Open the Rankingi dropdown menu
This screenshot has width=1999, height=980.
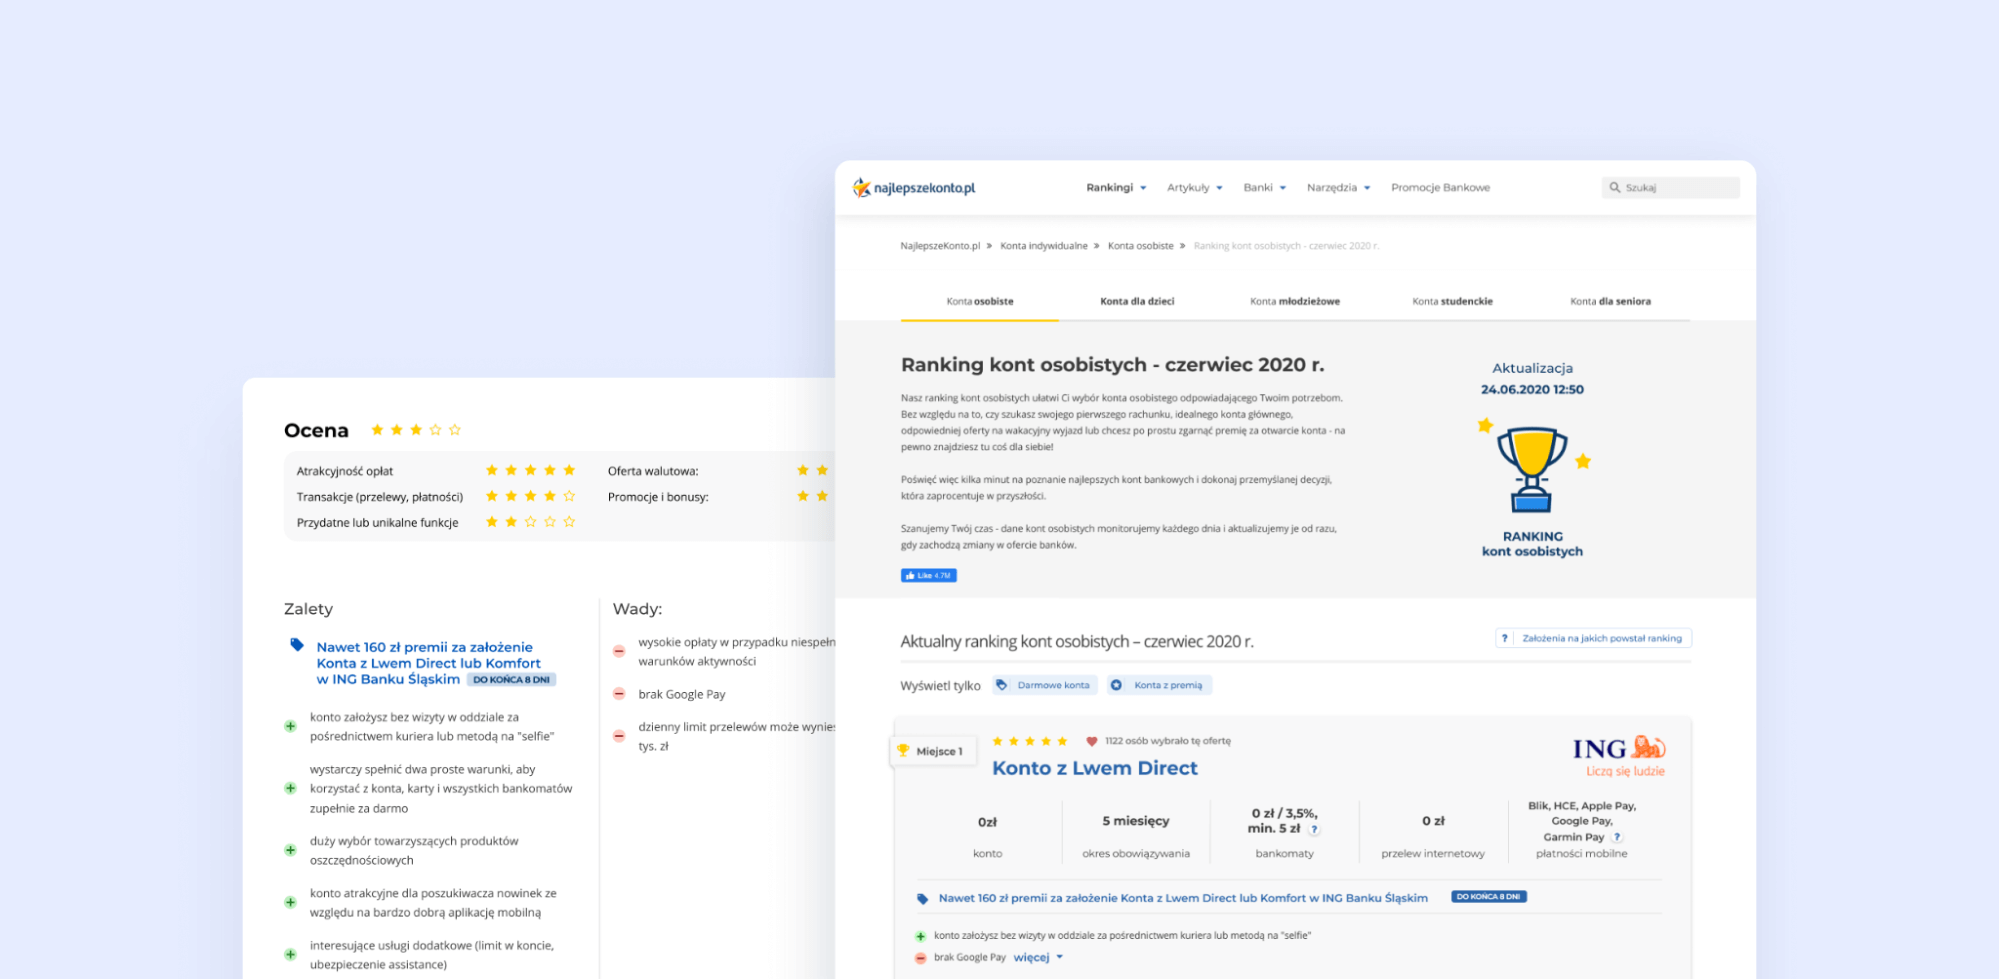point(1116,188)
